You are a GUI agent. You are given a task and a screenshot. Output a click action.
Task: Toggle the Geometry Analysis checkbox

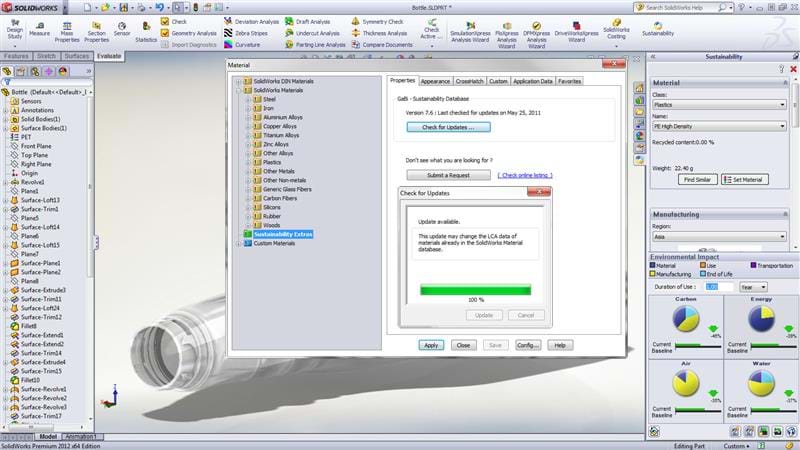(x=166, y=33)
